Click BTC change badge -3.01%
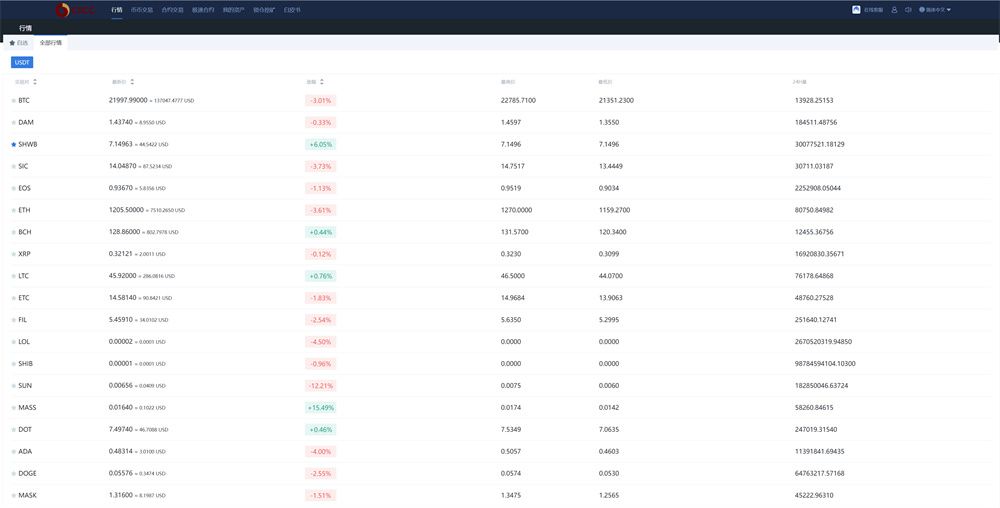1000x508 pixels. [x=321, y=101]
